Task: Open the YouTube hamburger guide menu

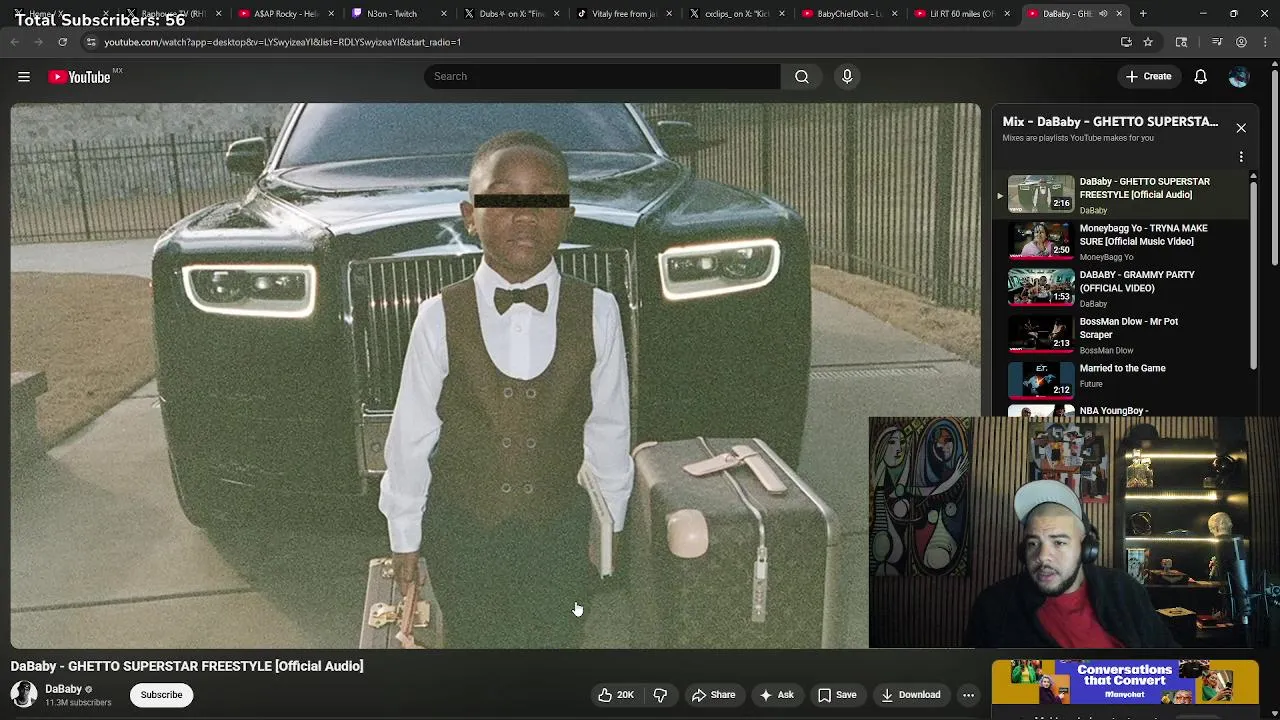Action: (x=24, y=76)
